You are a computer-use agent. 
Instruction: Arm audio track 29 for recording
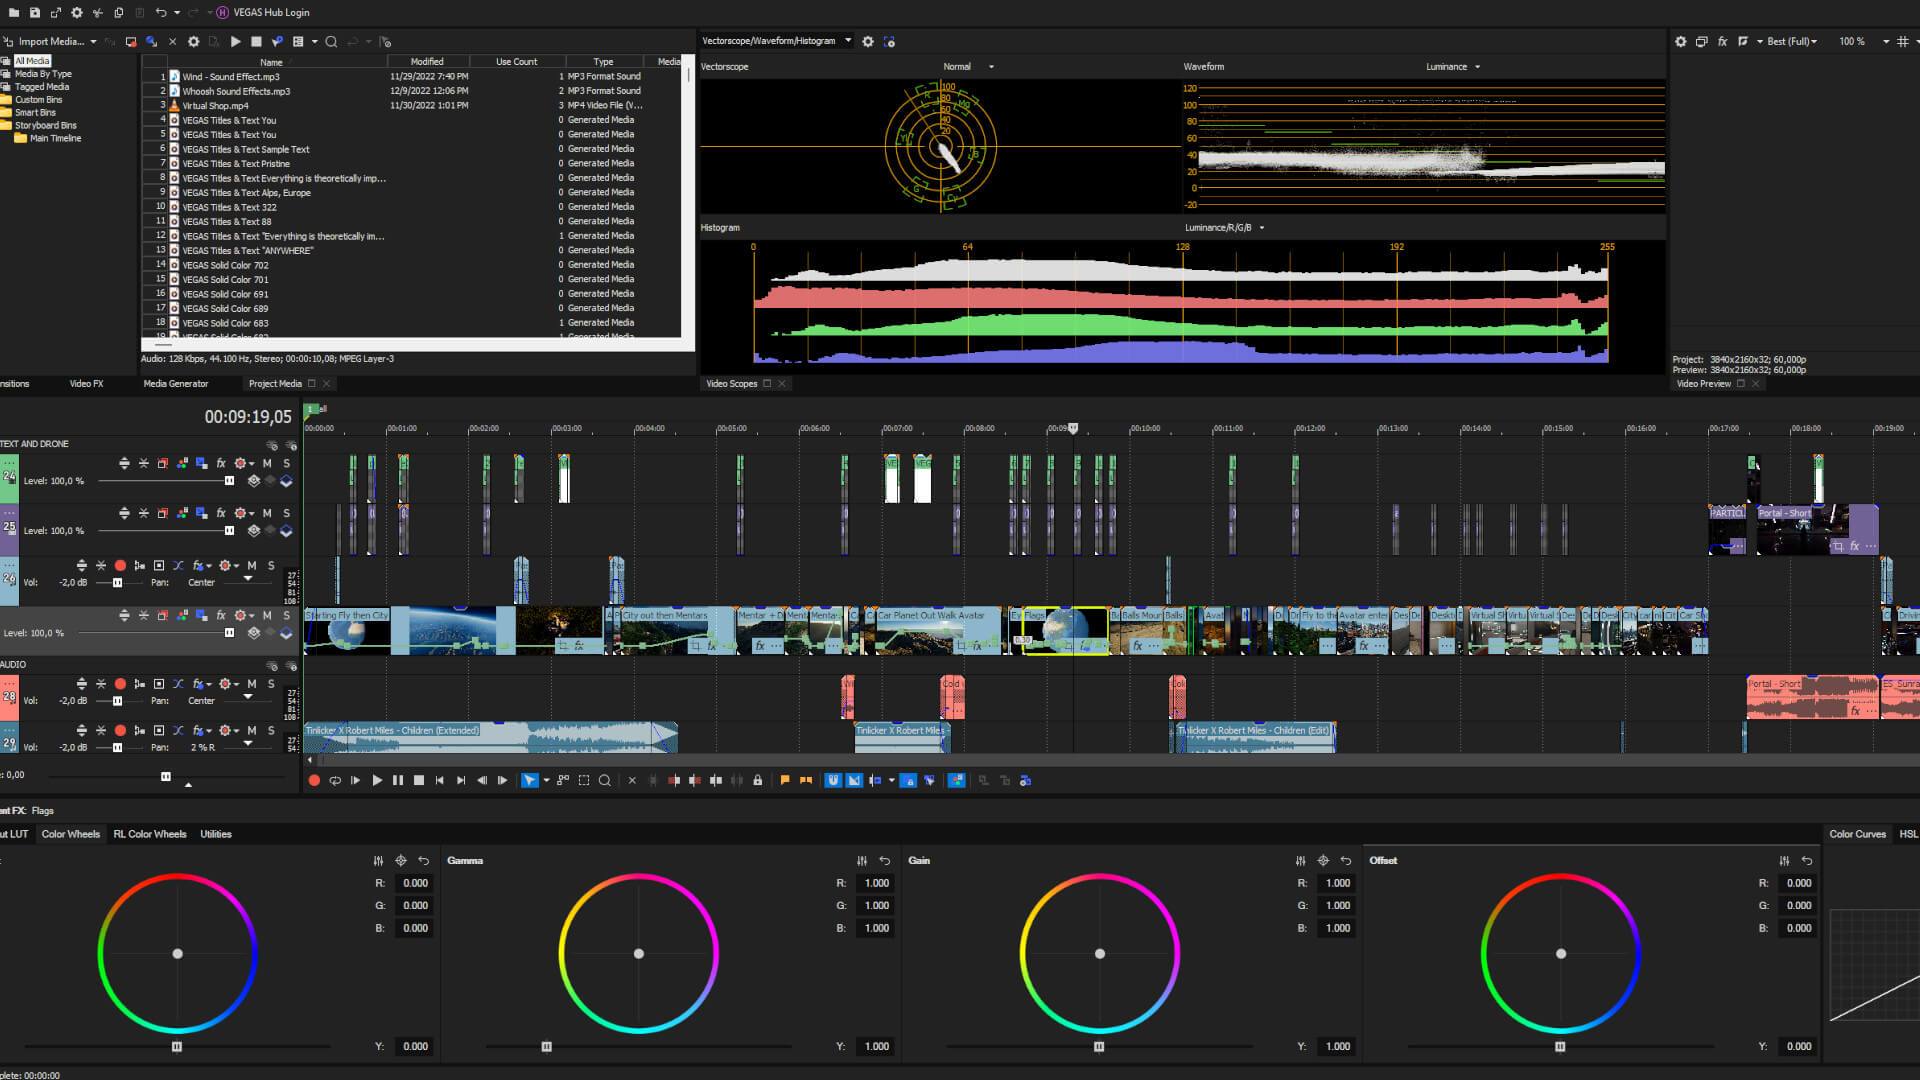(x=120, y=731)
